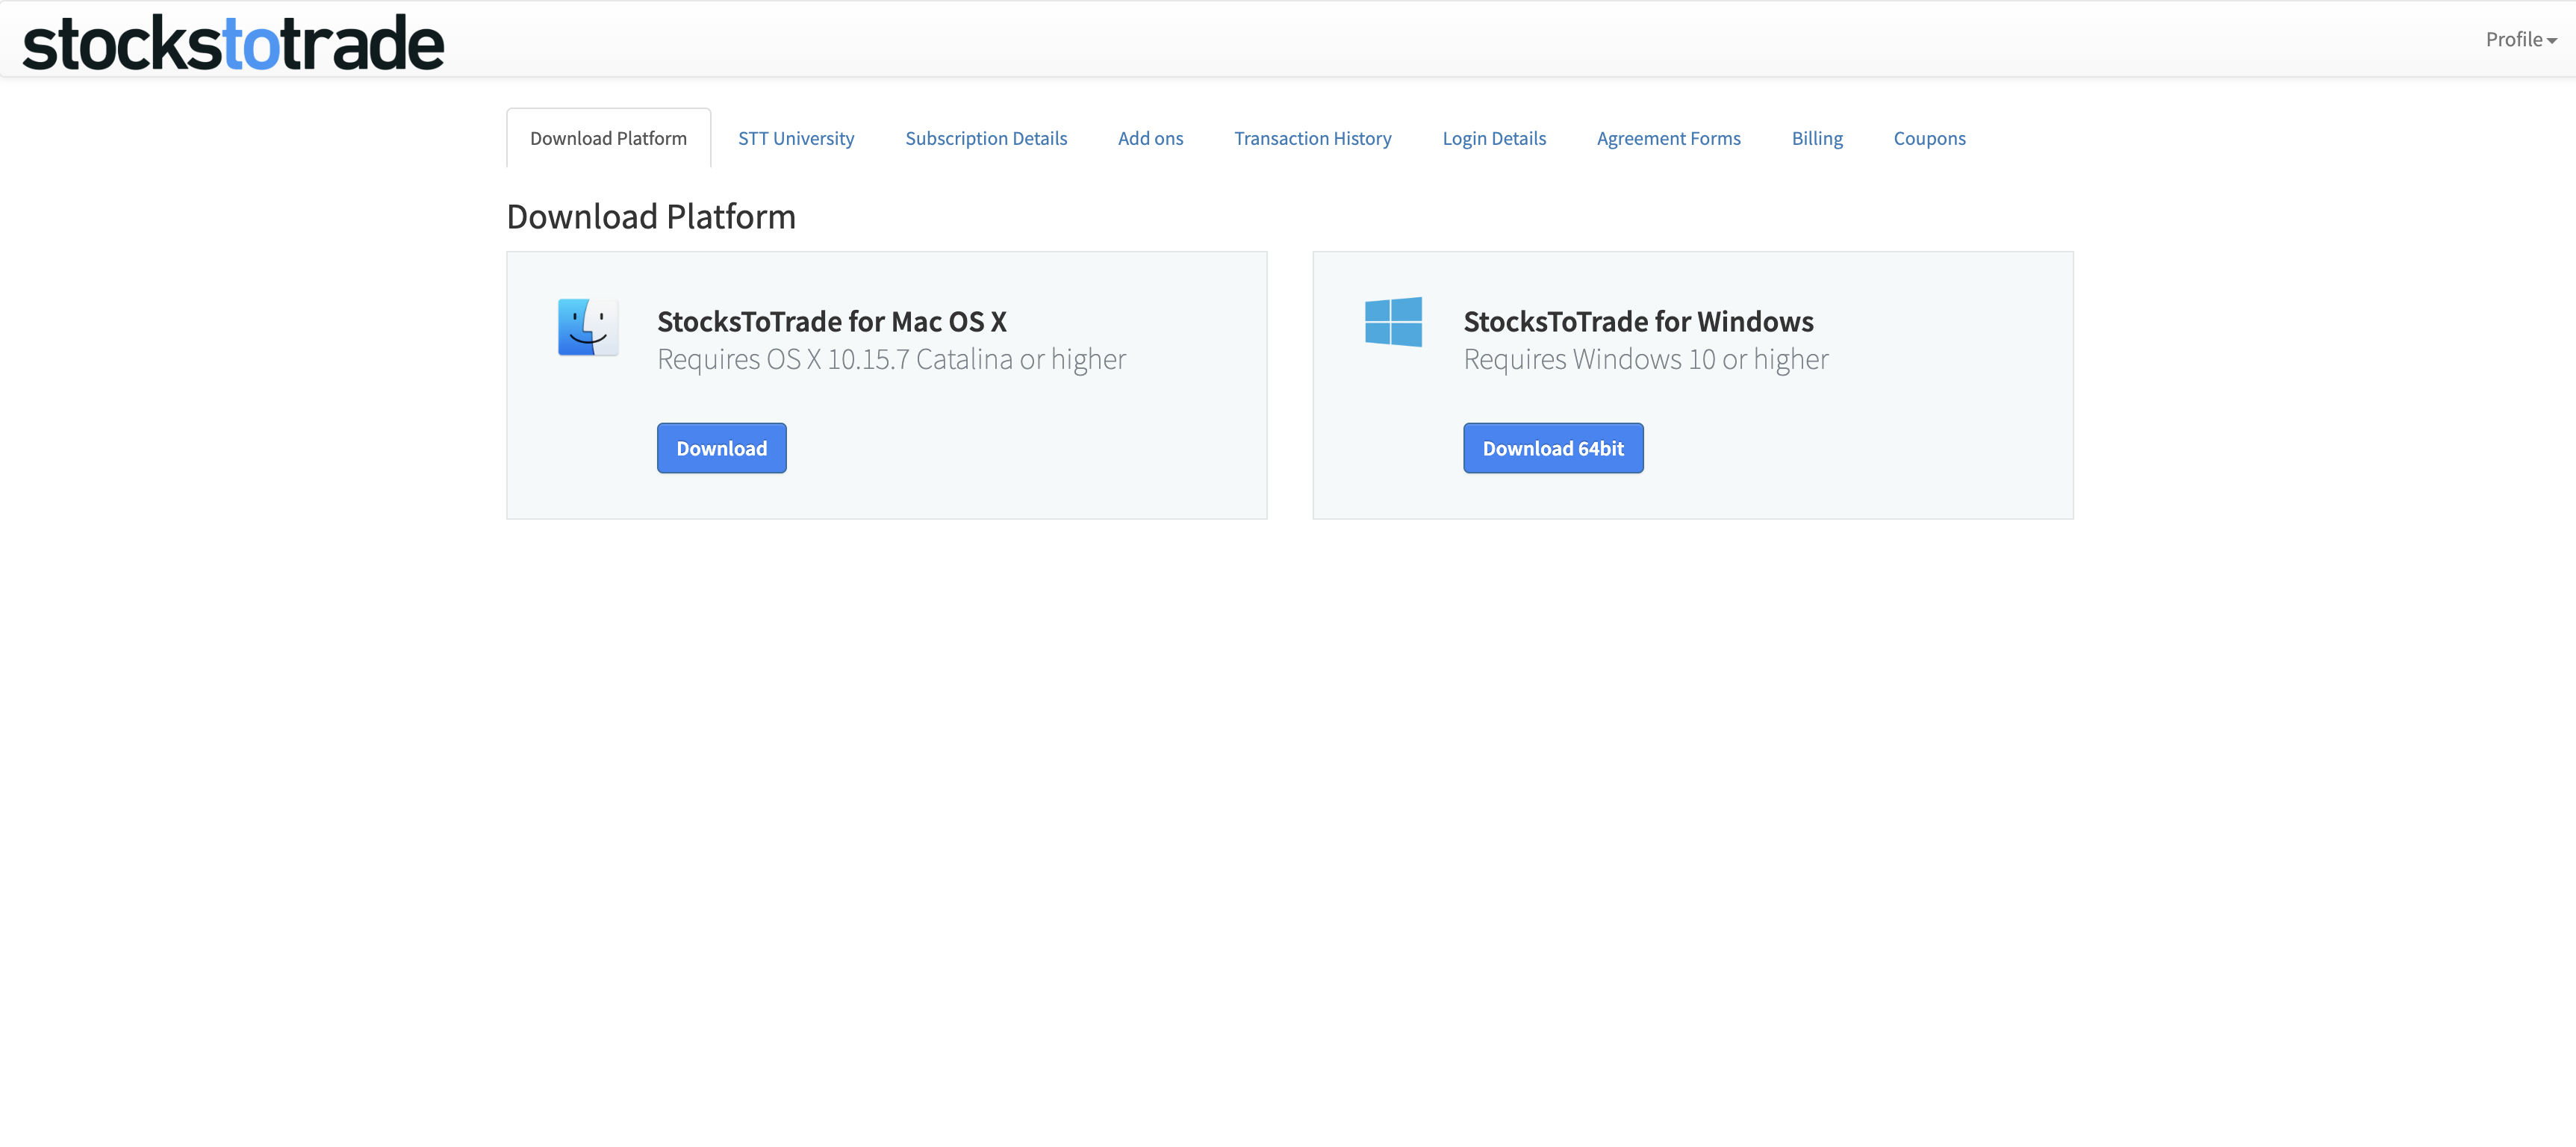Click the StocksToTrade for Windows title

(x=1638, y=321)
